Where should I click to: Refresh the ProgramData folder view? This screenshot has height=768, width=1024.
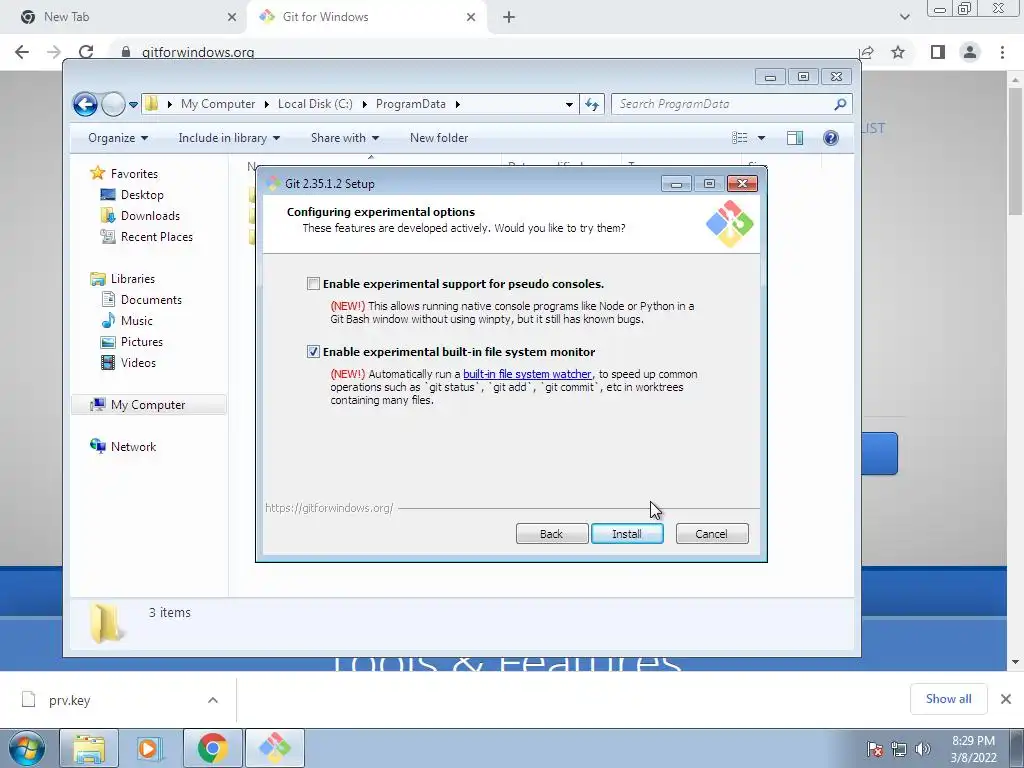point(592,104)
